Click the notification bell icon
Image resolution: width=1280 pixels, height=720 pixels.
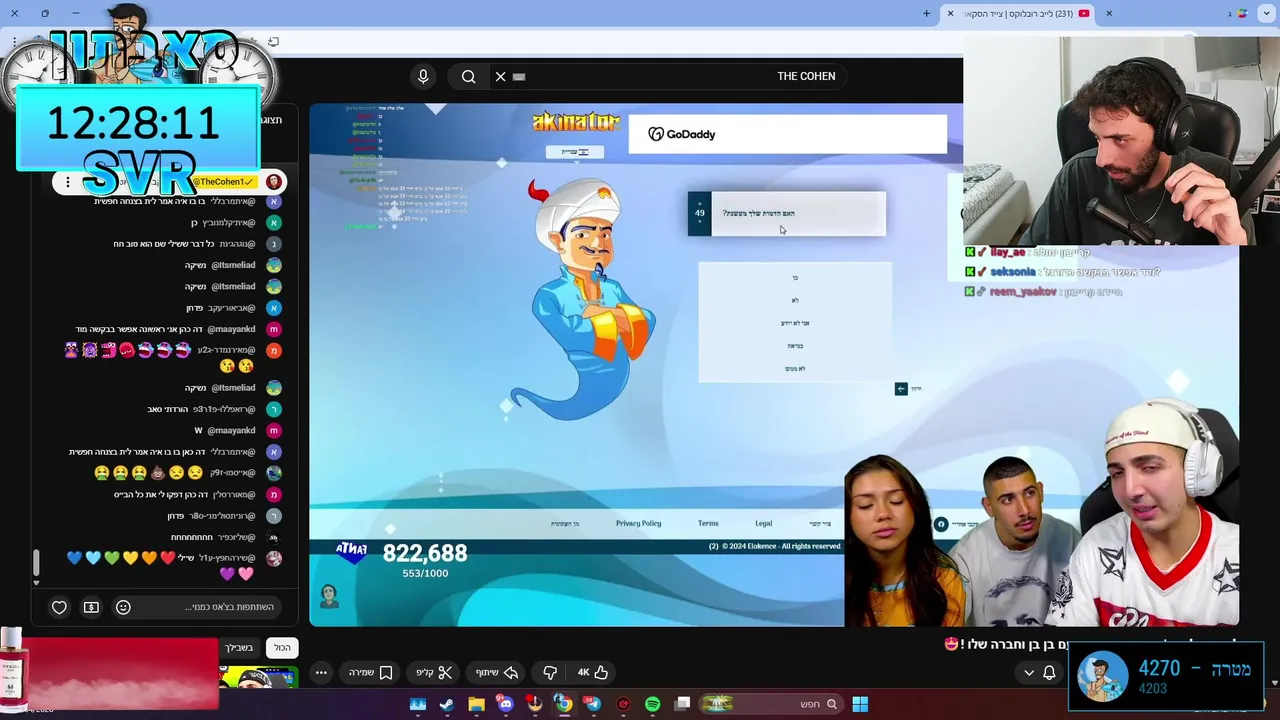pyautogui.click(x=1049, y=673)
